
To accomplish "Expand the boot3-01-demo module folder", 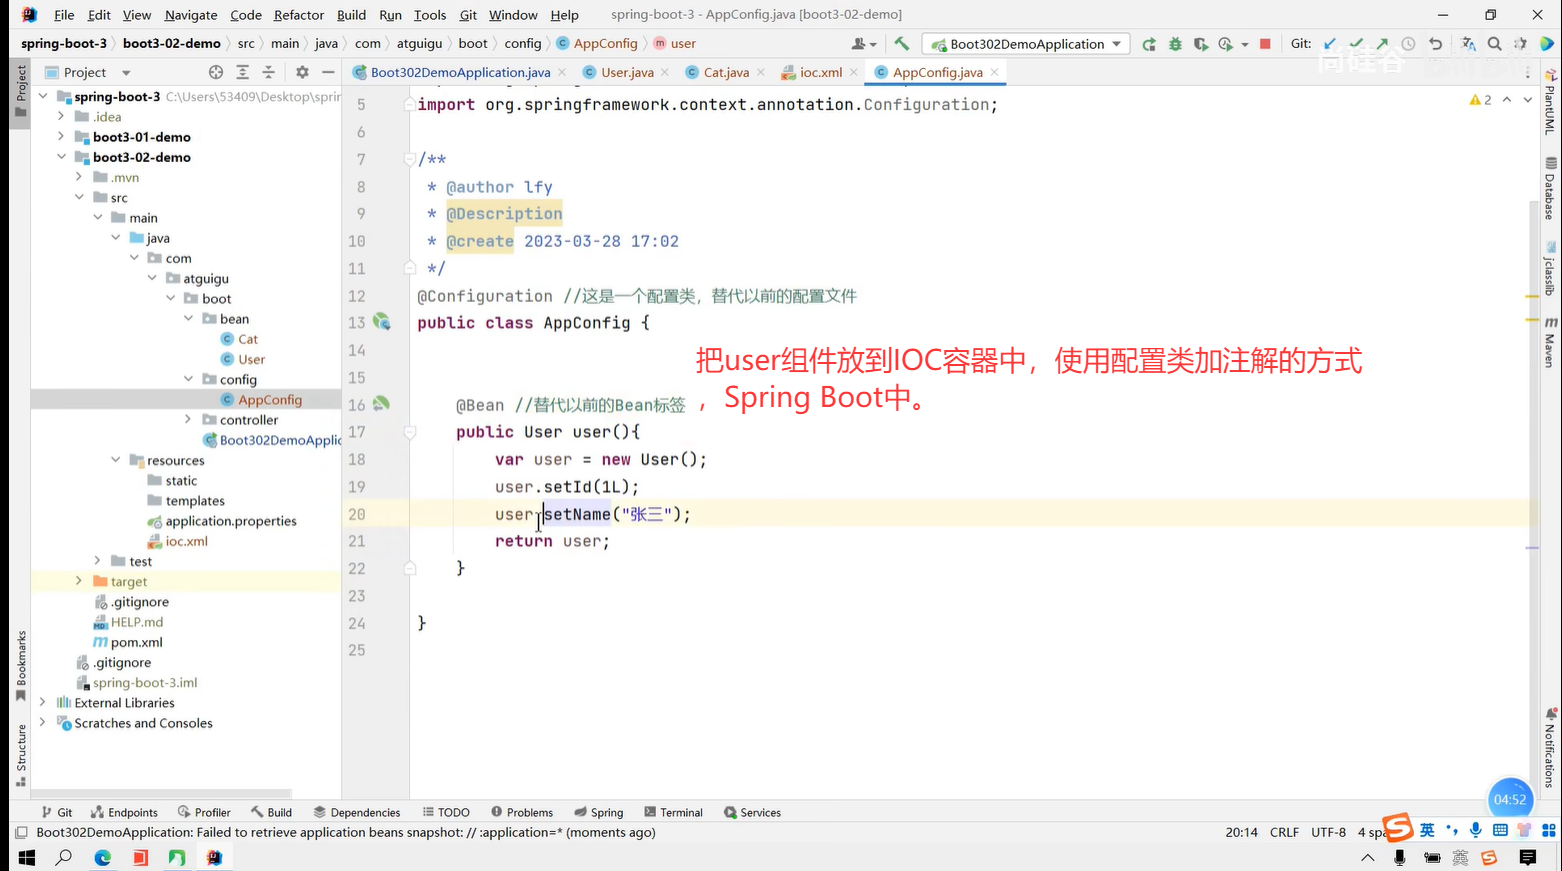I will point(62,136).
